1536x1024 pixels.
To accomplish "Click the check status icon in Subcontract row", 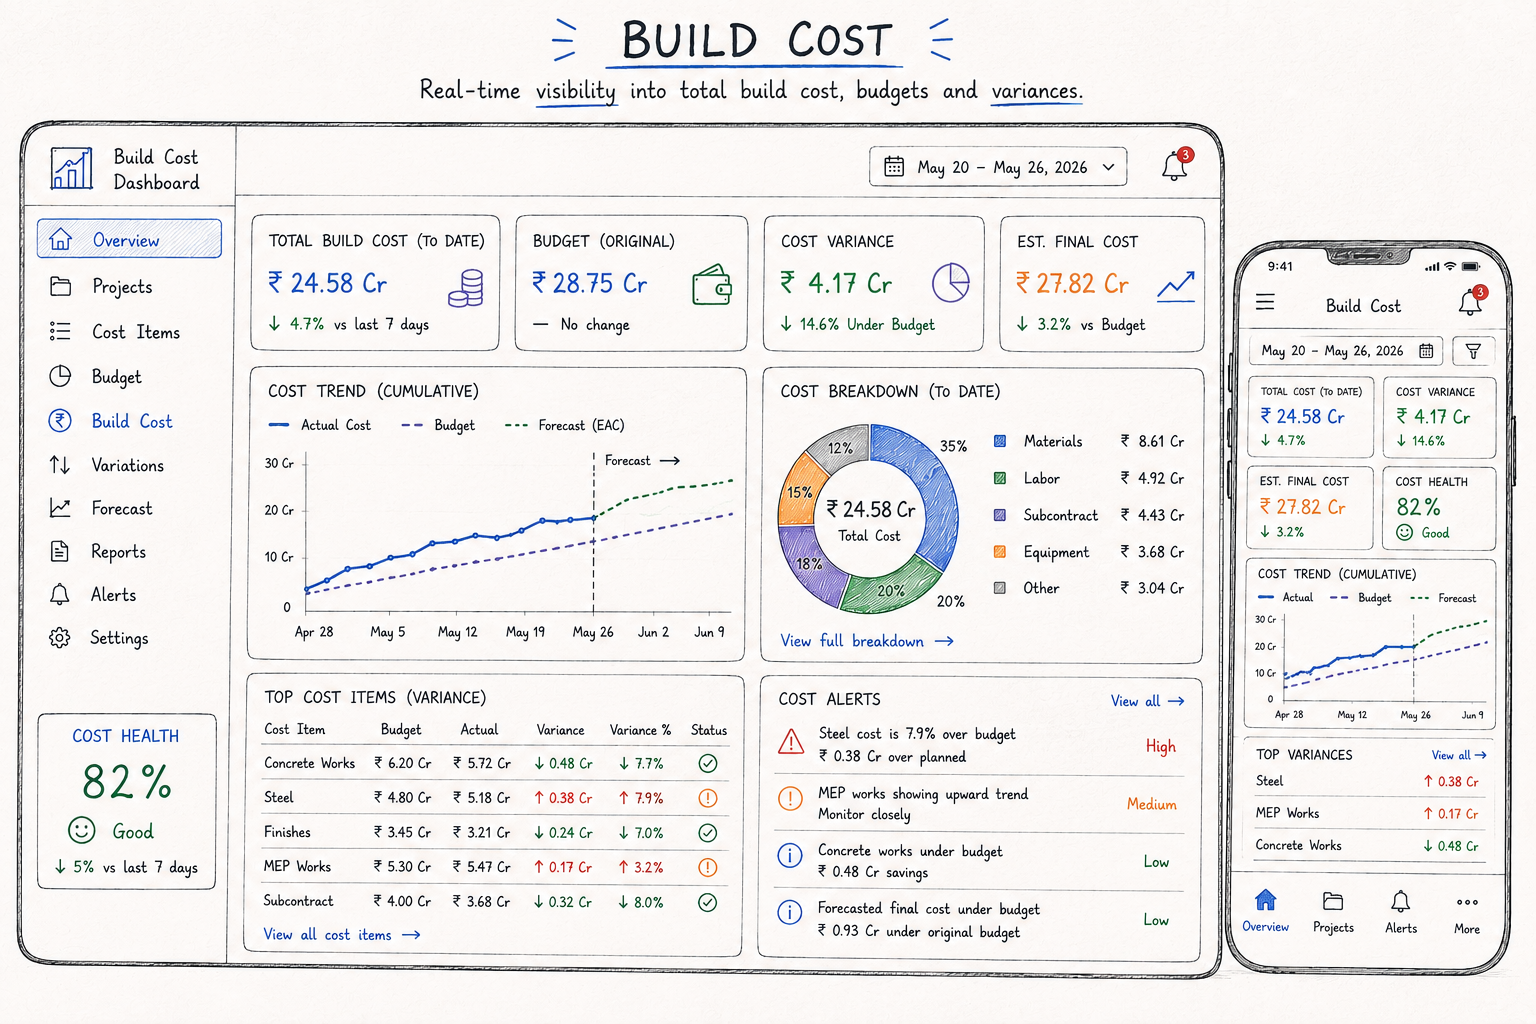I will coord(707,902).
